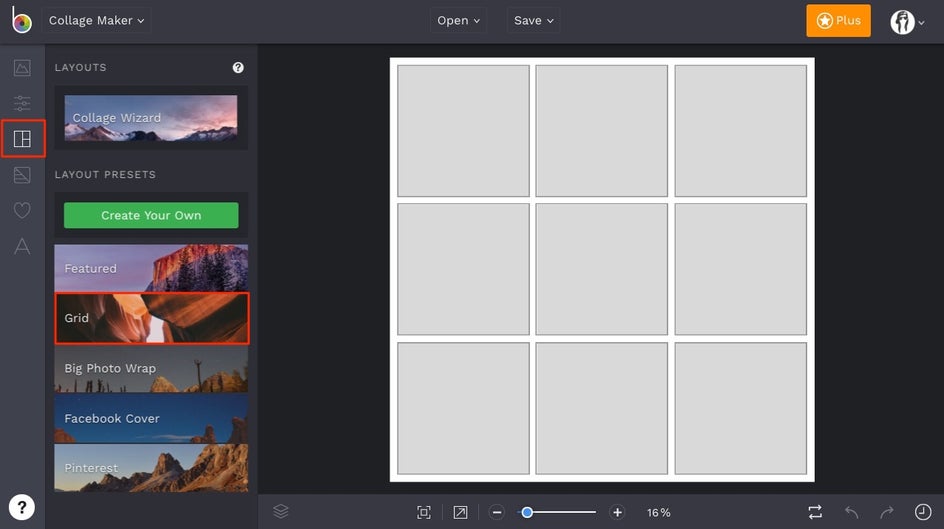The height and width of the screenshot is (529, 944).
Task: Select the top-right collage cell
Action: (741, 131)
